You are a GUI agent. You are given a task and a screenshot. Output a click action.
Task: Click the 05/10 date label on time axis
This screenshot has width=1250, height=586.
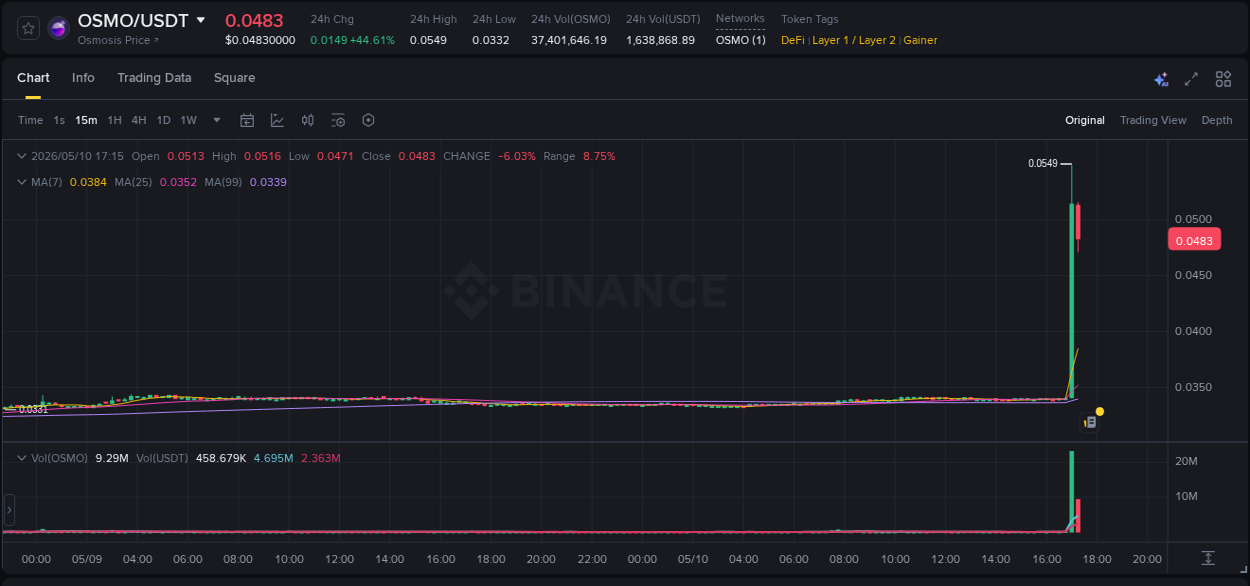click(693, 559)
